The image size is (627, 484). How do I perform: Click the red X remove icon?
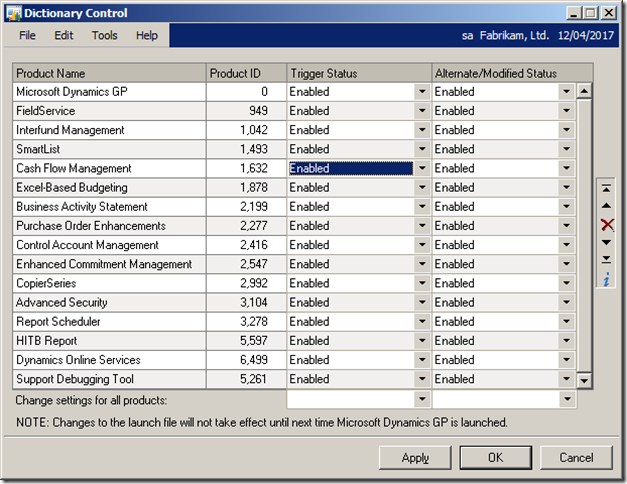607,225
